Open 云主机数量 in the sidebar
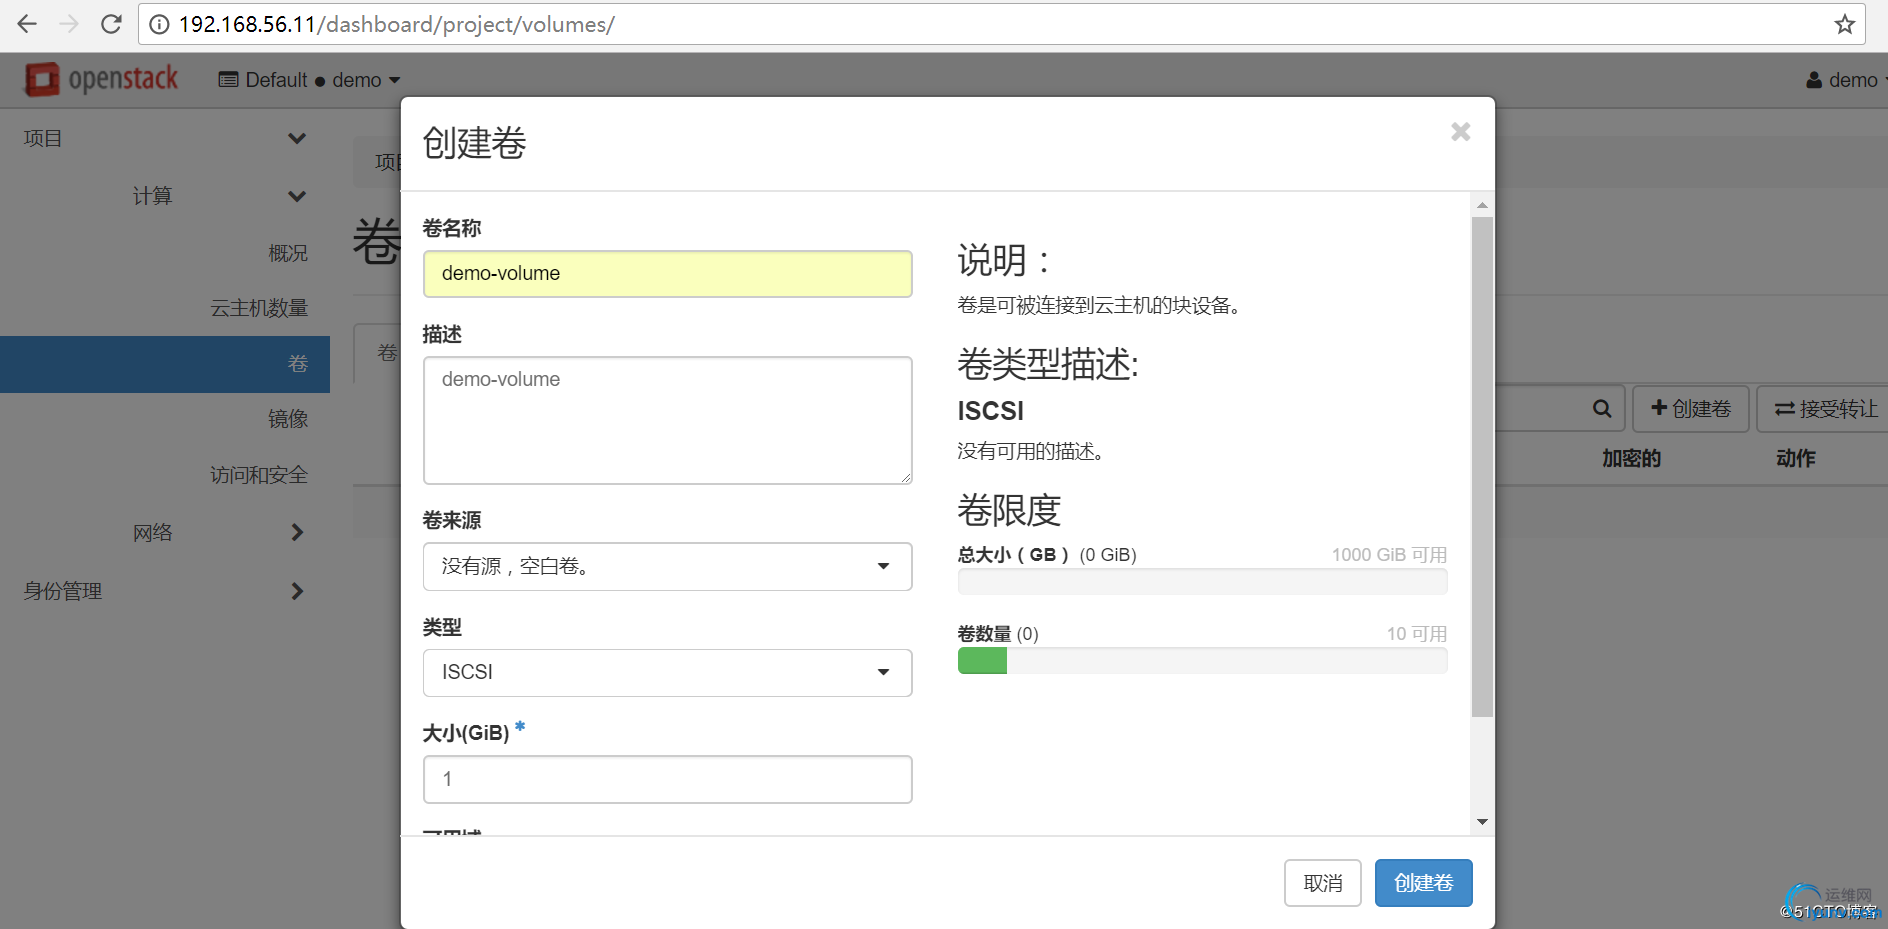The width and height of the screenshot is (1888, 929). 259,308
